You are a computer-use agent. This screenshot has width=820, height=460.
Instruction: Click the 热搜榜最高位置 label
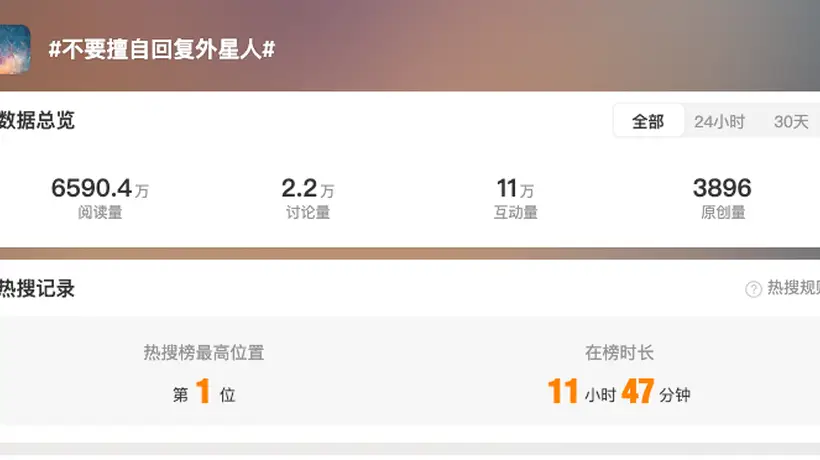click(203, 353)
